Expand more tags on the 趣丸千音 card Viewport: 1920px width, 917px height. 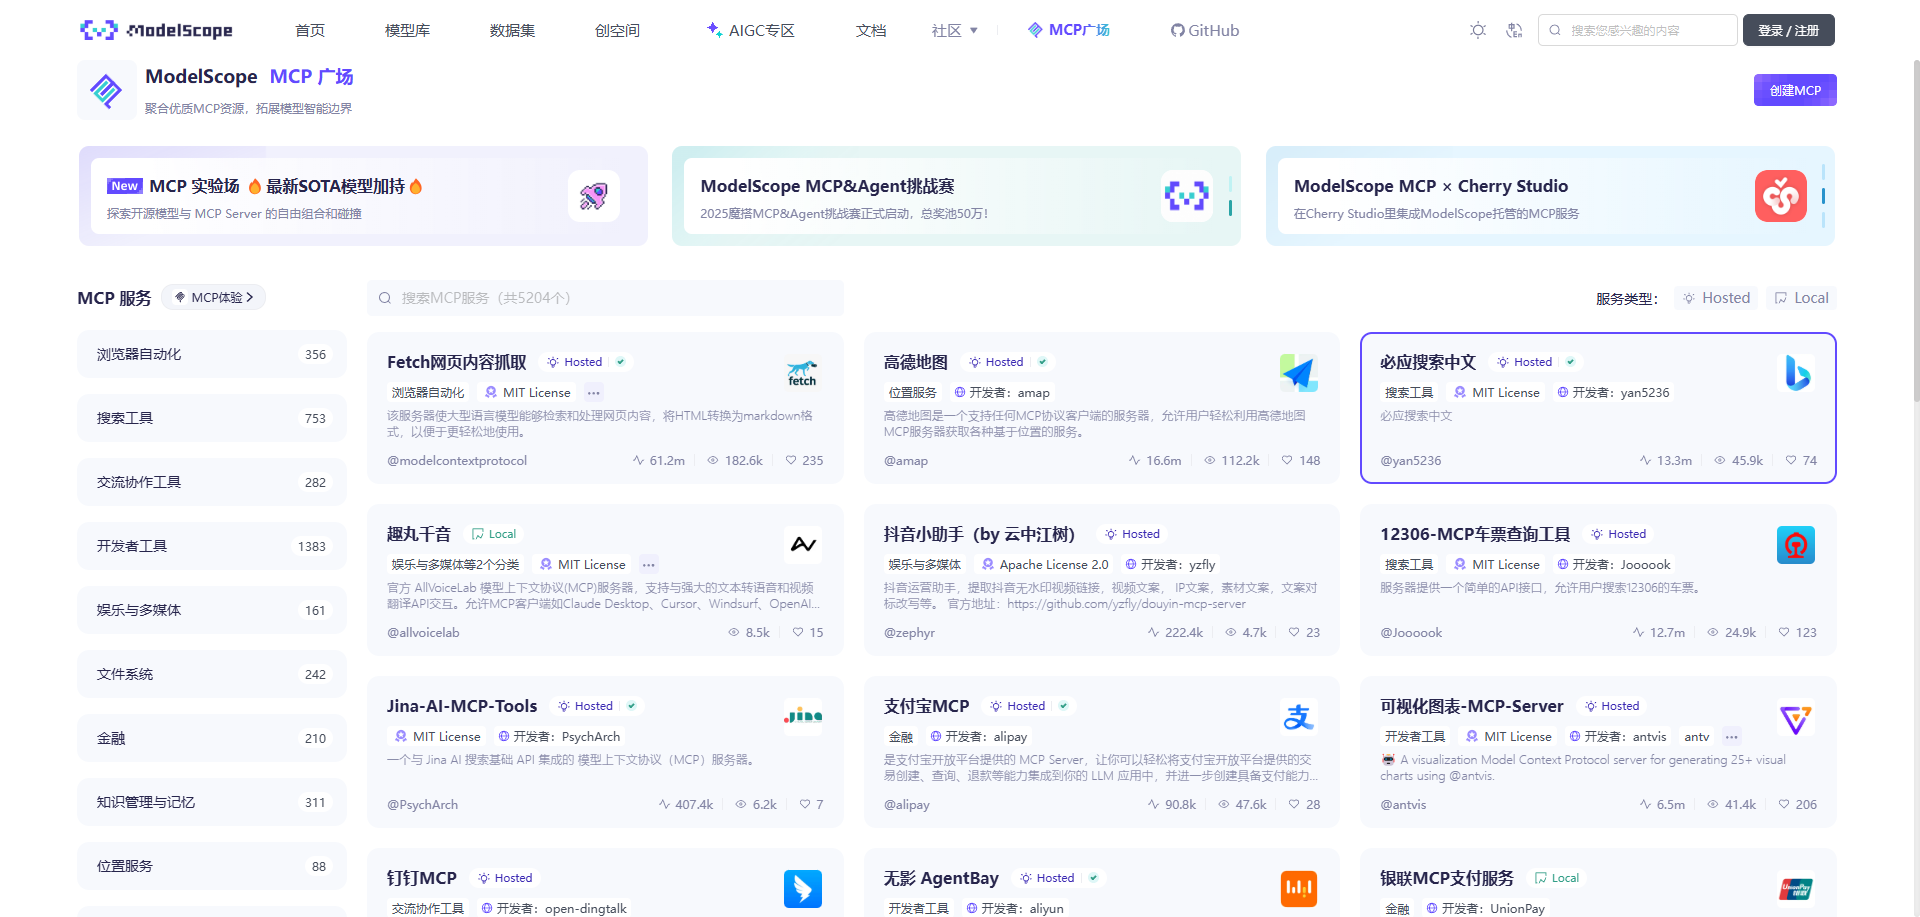(649, 565)
